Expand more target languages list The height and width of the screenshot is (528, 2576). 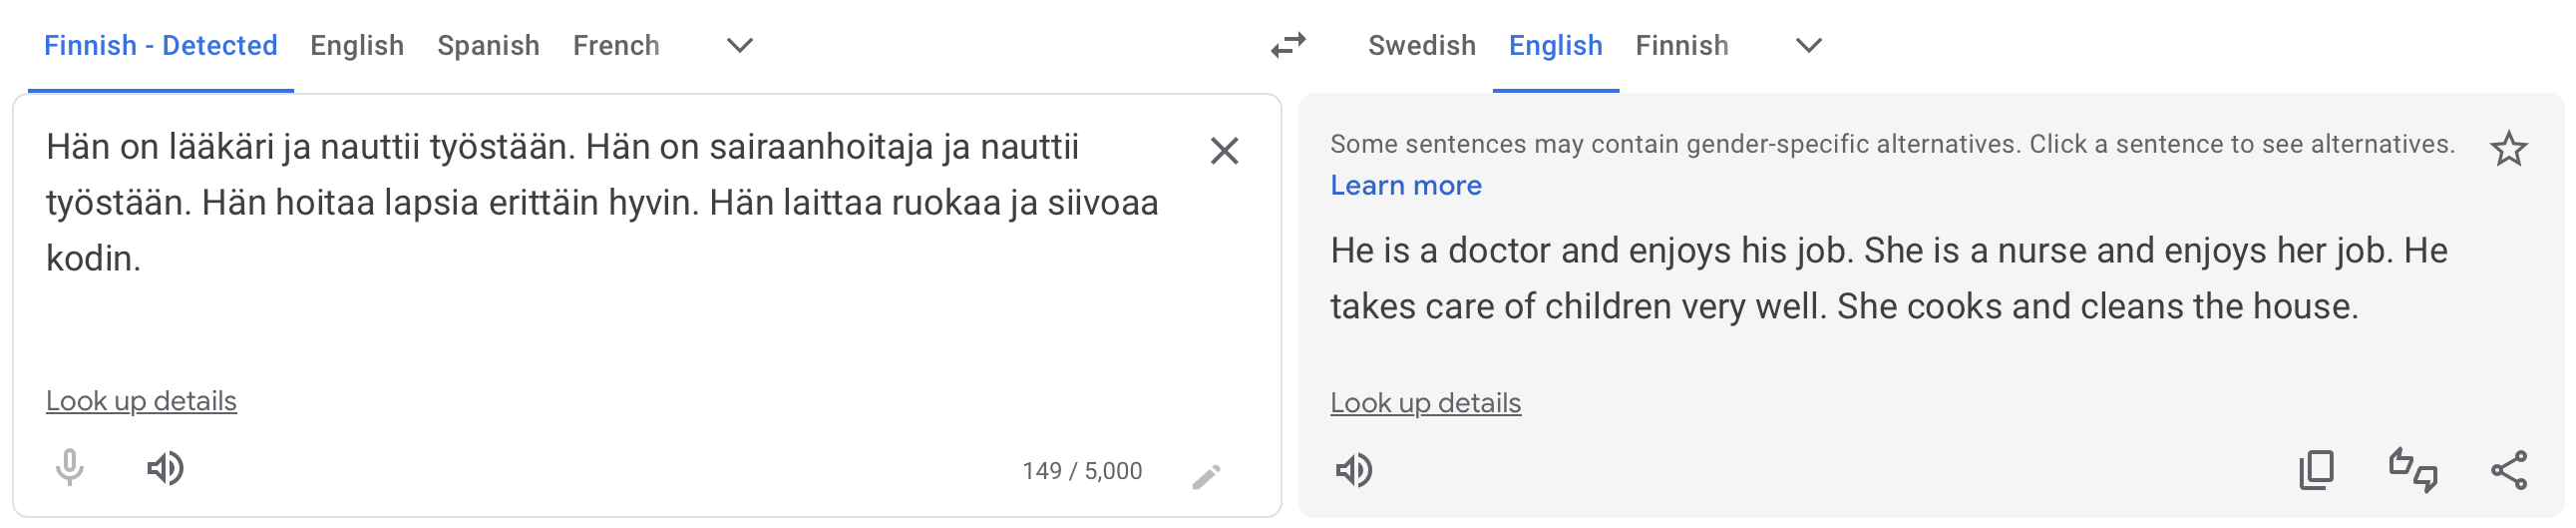tap(1808, 46)
